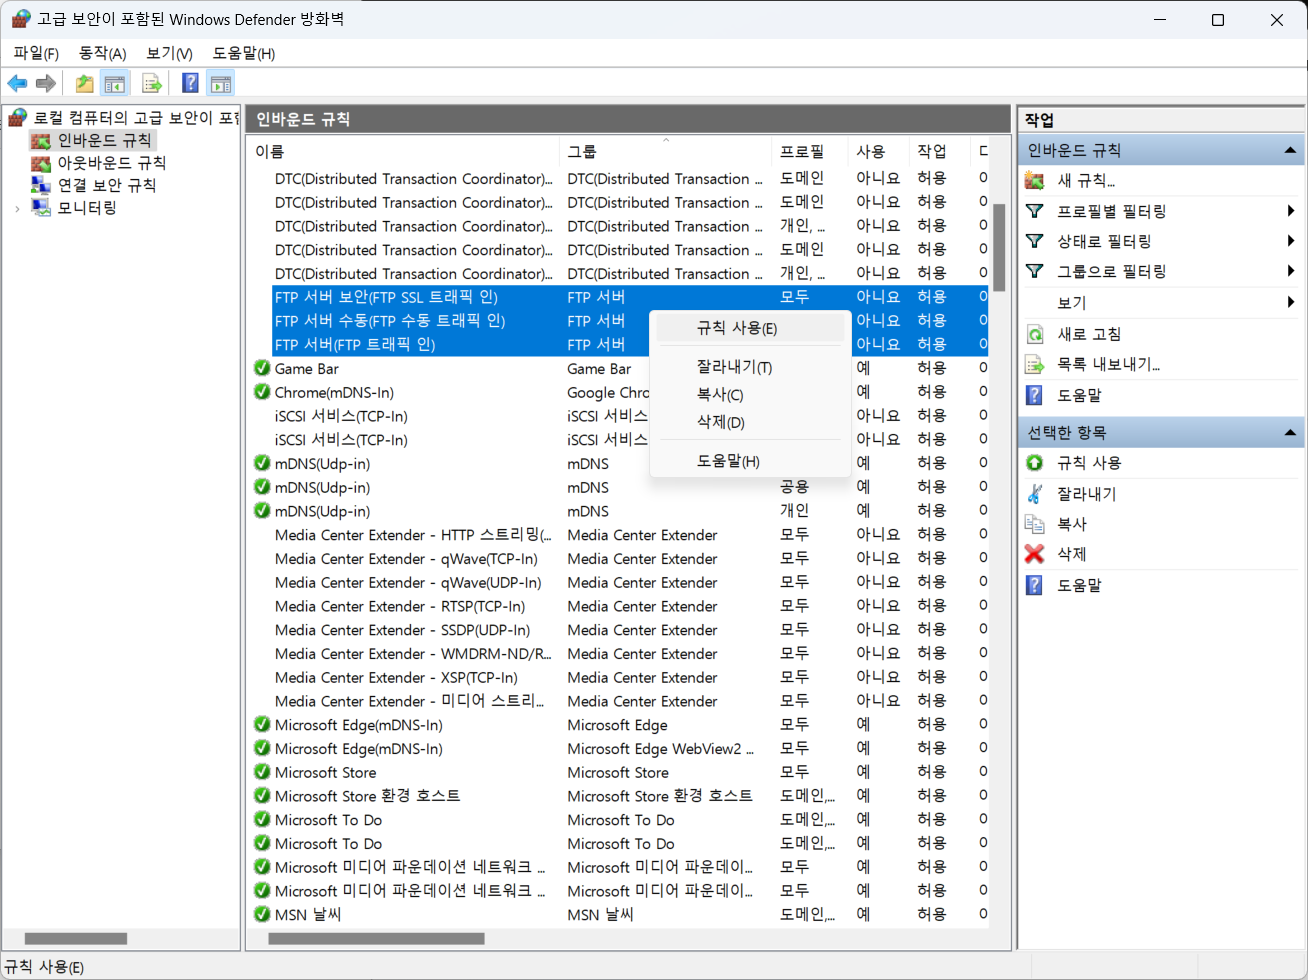This screenshot has height=980, width=1308.
Task: Click the 목록 내보내기... action link
Action: click(x=1109, y=364)
